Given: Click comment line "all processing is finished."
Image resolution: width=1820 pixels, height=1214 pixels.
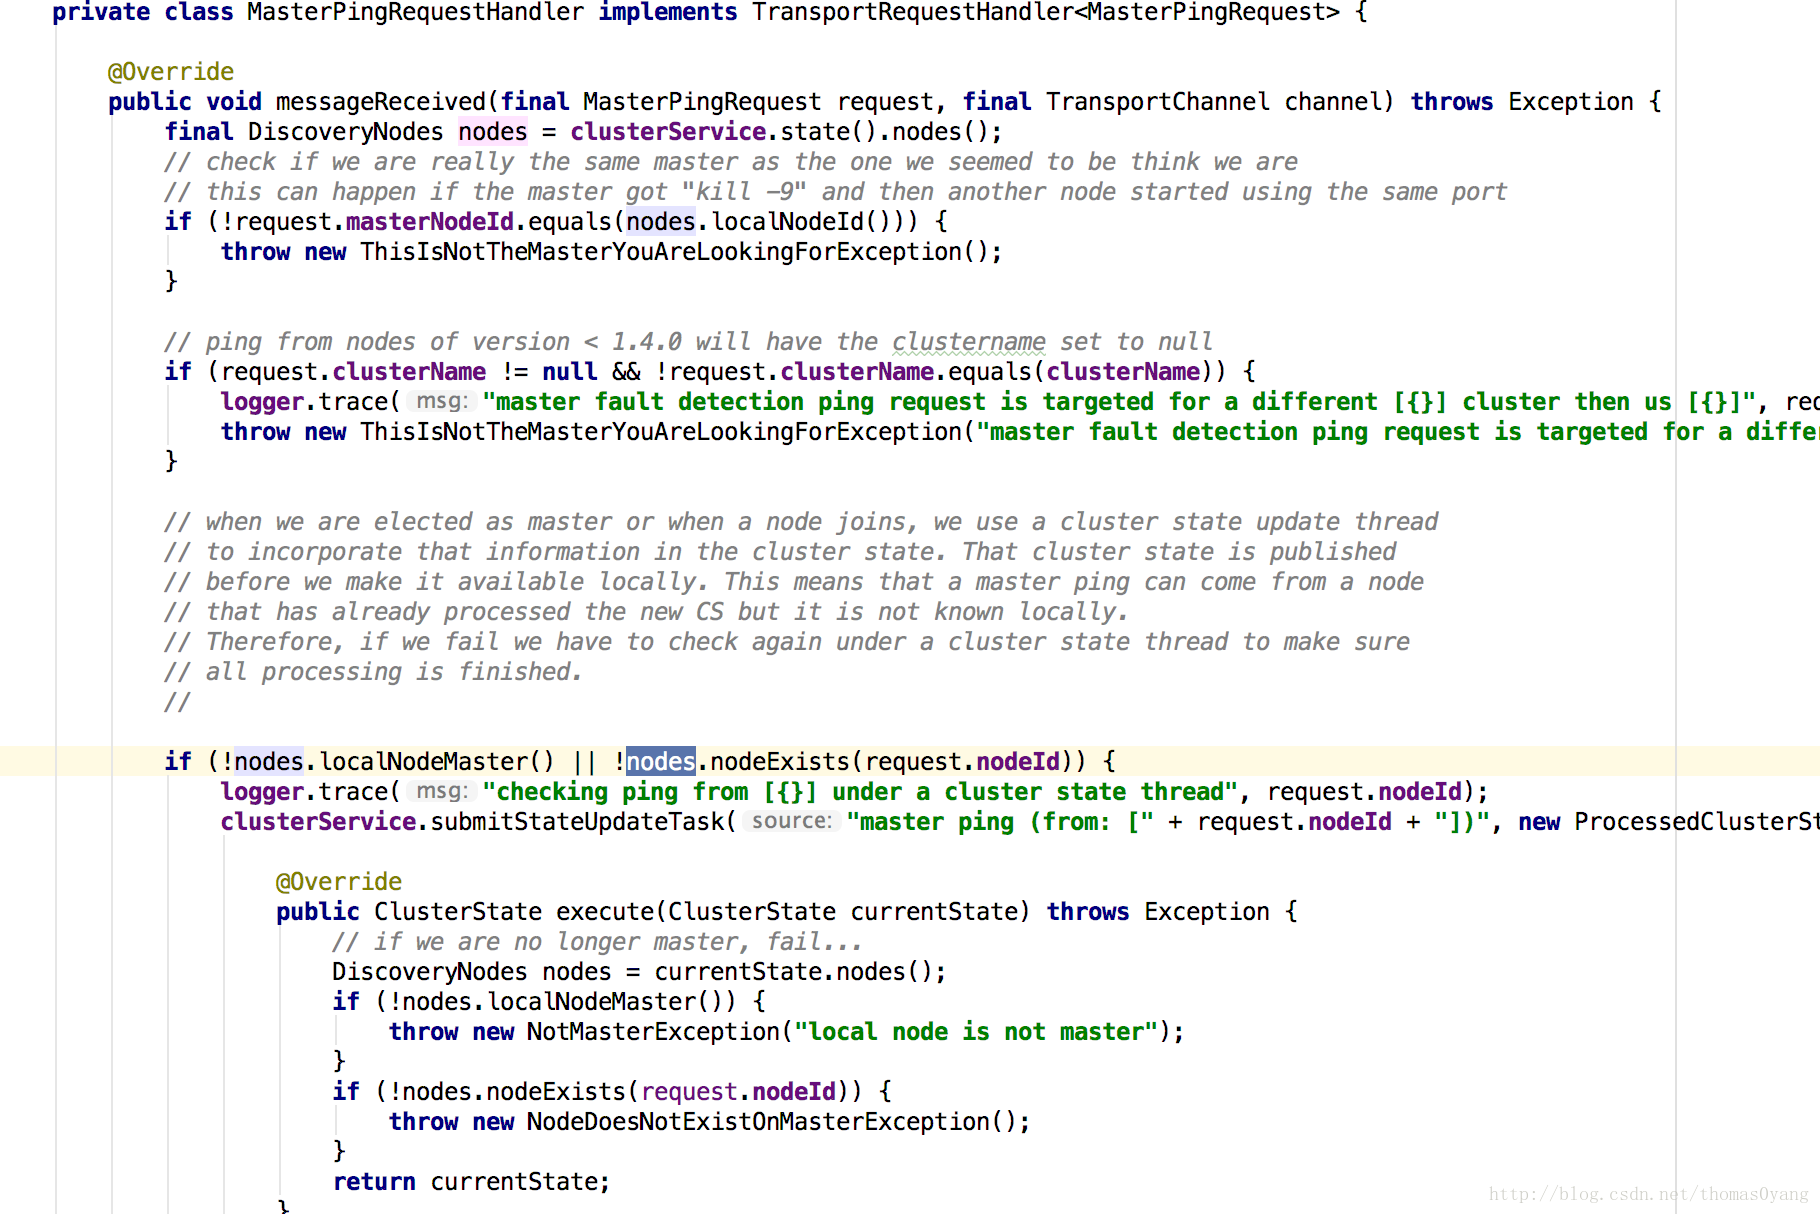Looking at the screenshot, I should click(x=373, y=672).
